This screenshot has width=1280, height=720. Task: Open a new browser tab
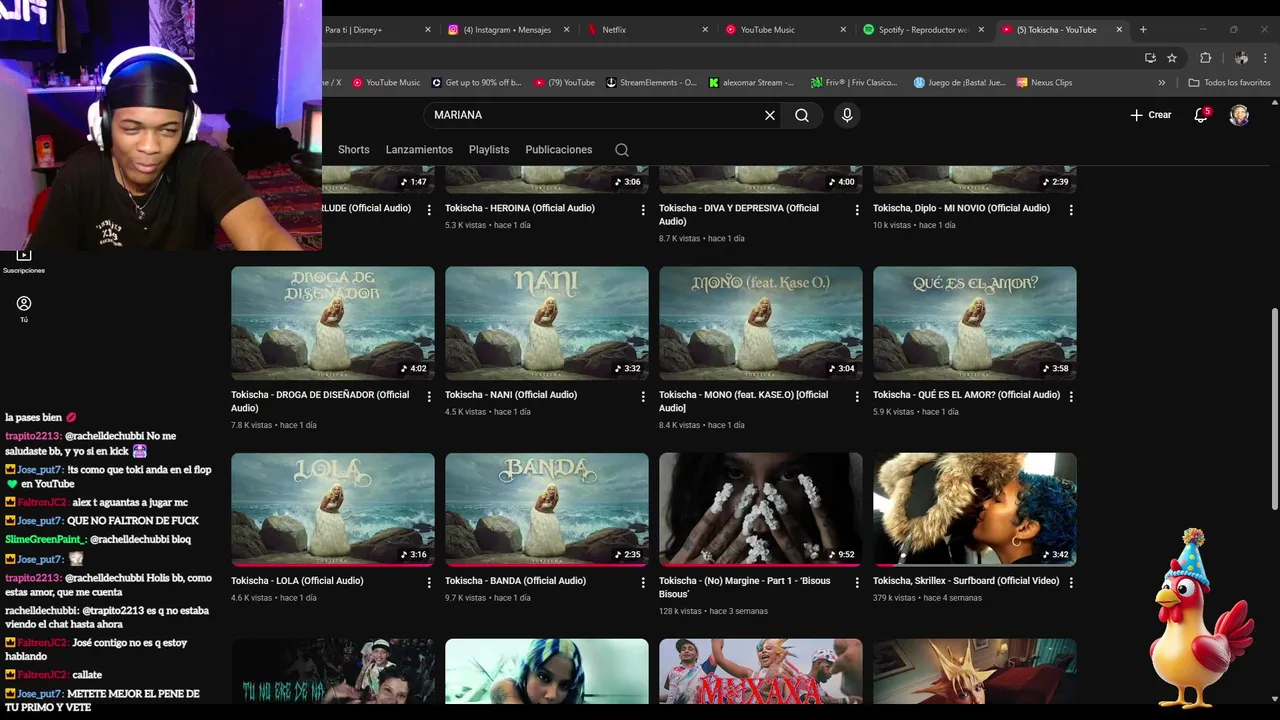[x=1143, y=30]
